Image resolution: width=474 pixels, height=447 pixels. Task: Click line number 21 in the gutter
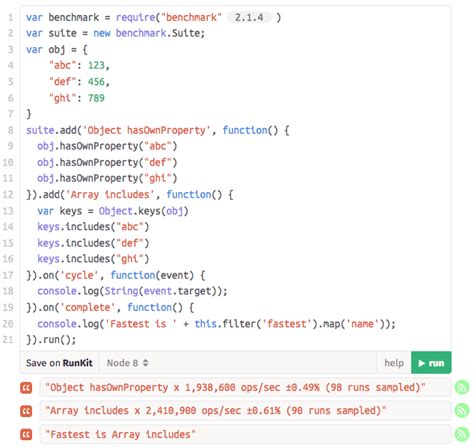click(8, 340)
